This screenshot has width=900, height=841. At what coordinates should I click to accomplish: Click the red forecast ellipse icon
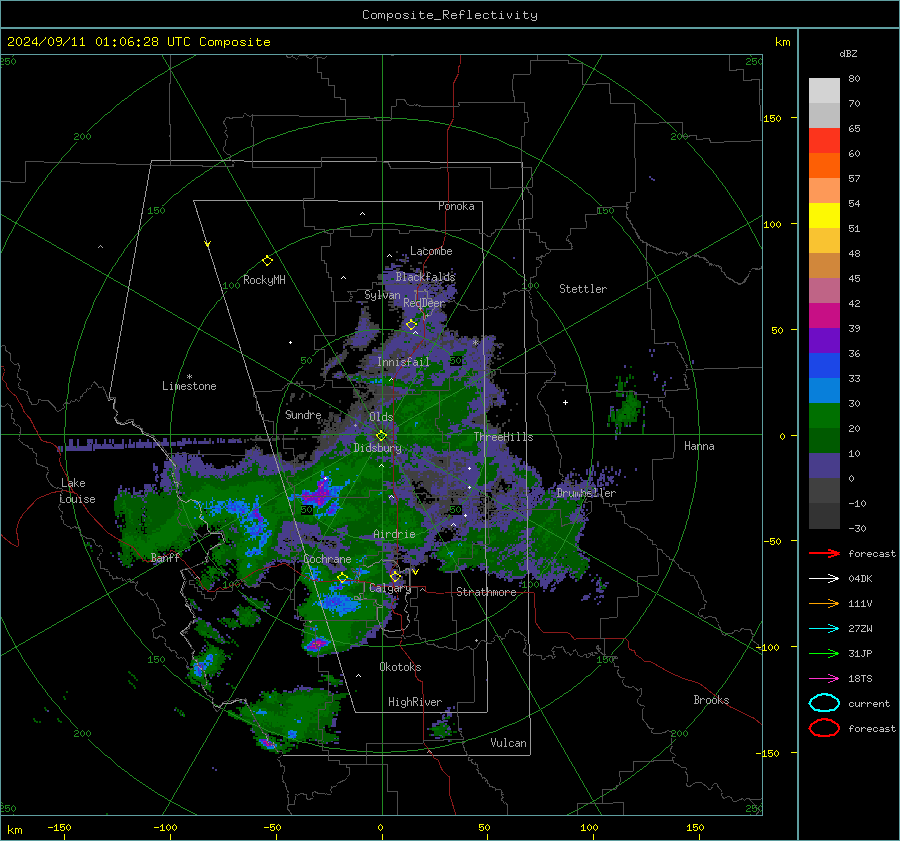824,728
